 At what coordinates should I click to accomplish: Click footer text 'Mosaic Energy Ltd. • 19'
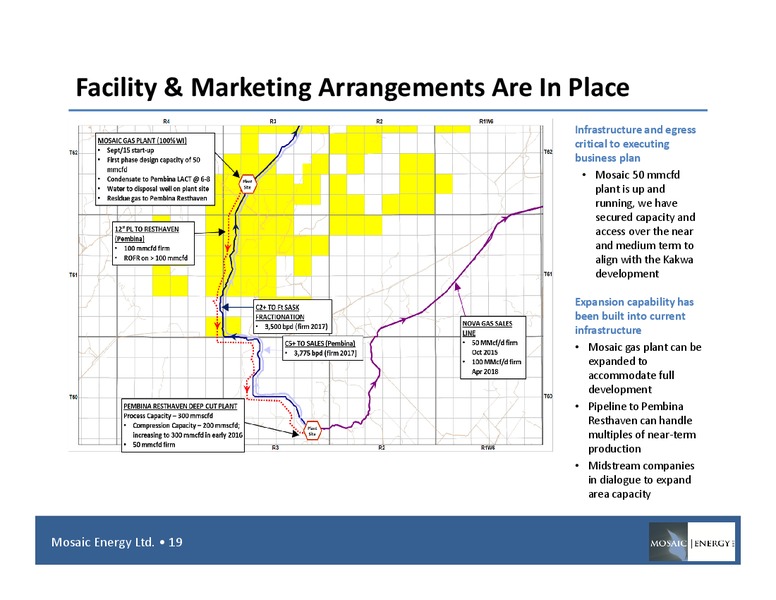point(117,542)
